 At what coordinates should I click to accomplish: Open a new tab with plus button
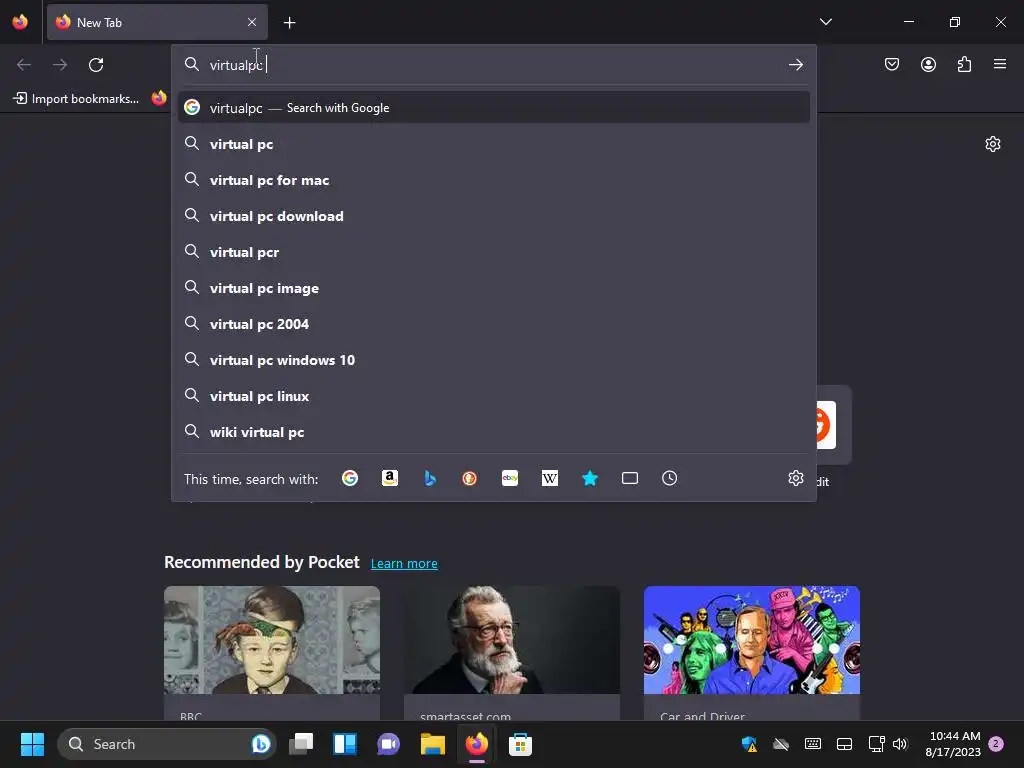289,23
